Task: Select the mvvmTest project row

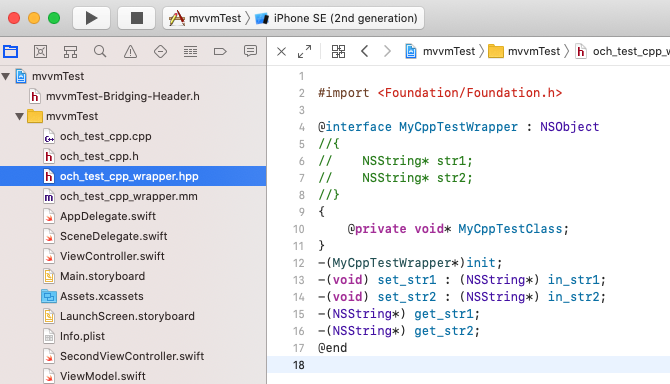Action: pyautogui.click(x=133, y=76)
